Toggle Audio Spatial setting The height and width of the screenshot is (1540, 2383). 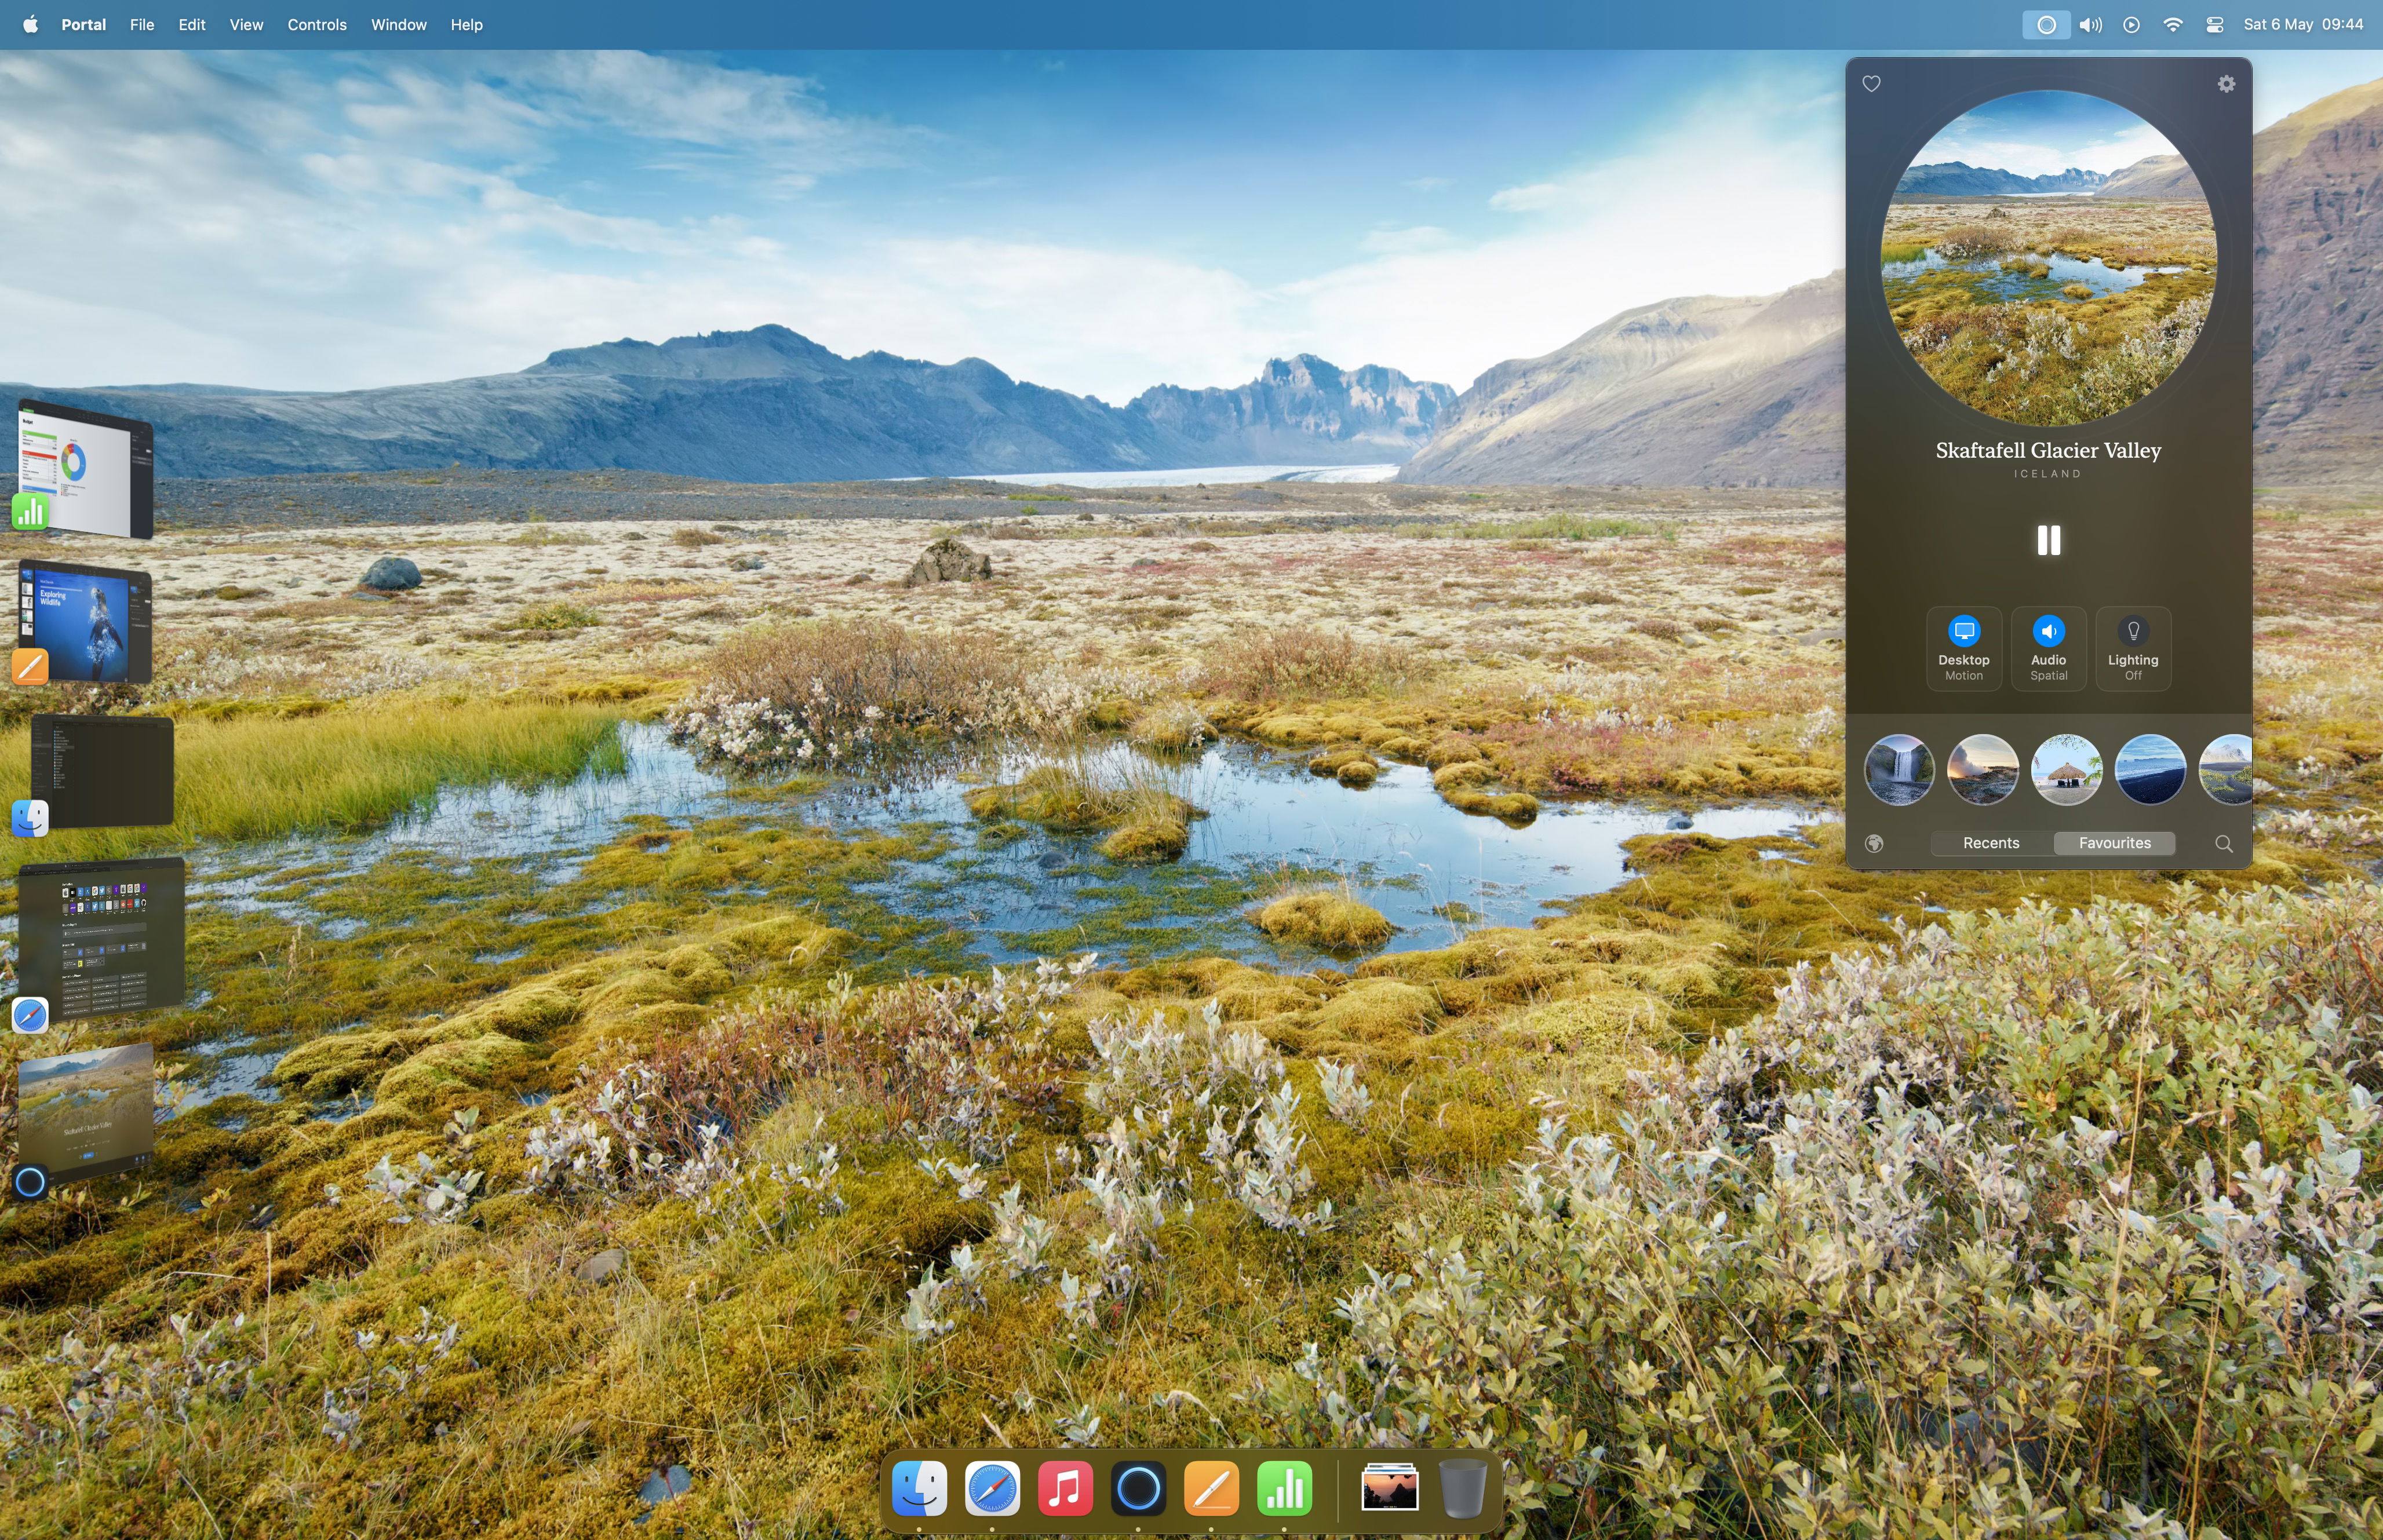2048,648
